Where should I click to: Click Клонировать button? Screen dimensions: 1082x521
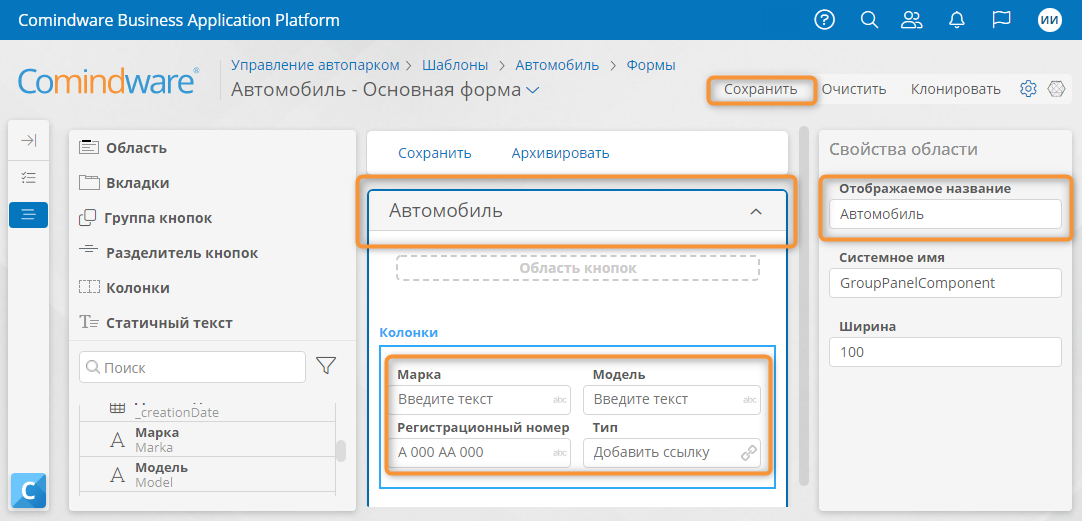click(x=956, y=89)
